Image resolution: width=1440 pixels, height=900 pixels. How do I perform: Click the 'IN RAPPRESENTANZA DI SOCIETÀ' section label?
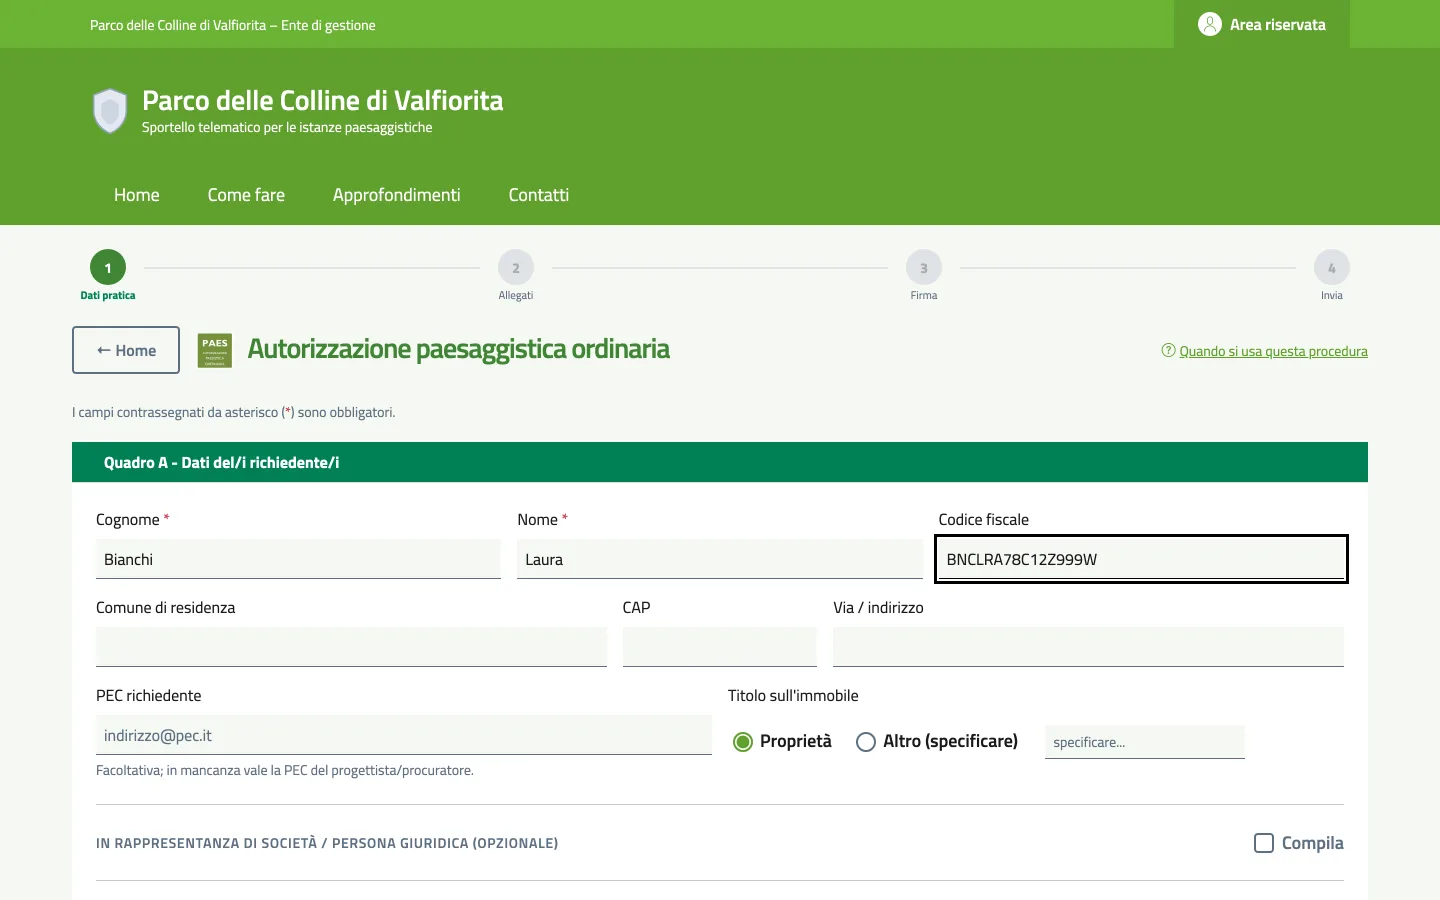[x=327, y=843]
